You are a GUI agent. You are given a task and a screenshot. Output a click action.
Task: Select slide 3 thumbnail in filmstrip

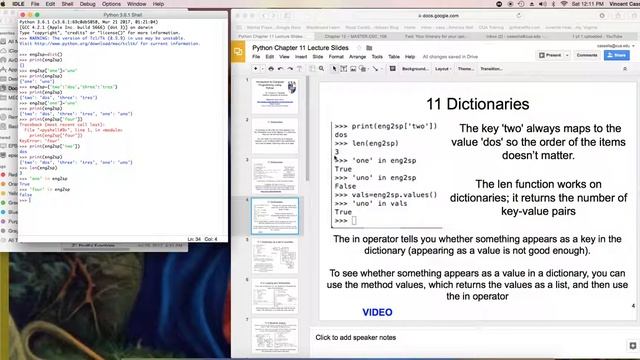coord(275,176)
